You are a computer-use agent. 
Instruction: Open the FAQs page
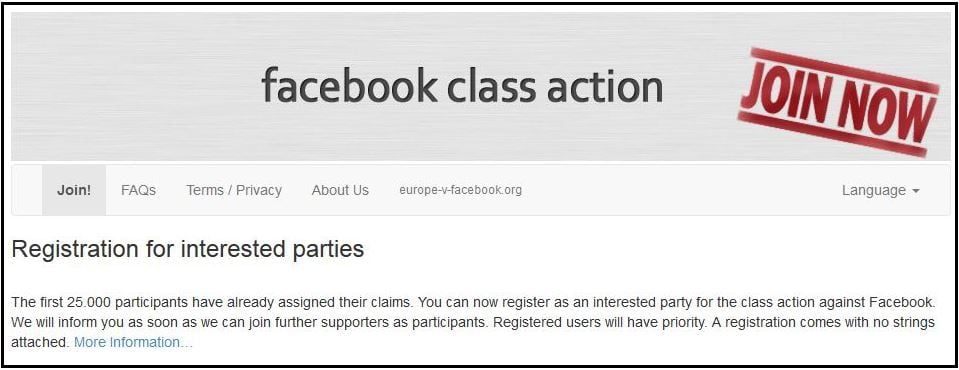click(138, 190)
